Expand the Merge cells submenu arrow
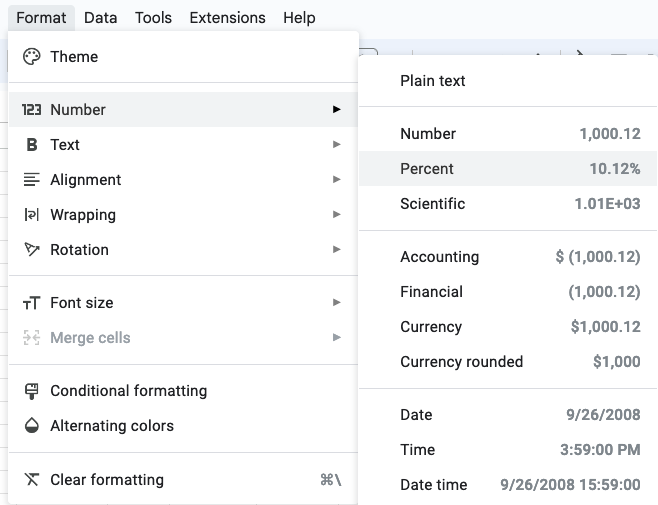Screen dimensions: 658x505 337,338
